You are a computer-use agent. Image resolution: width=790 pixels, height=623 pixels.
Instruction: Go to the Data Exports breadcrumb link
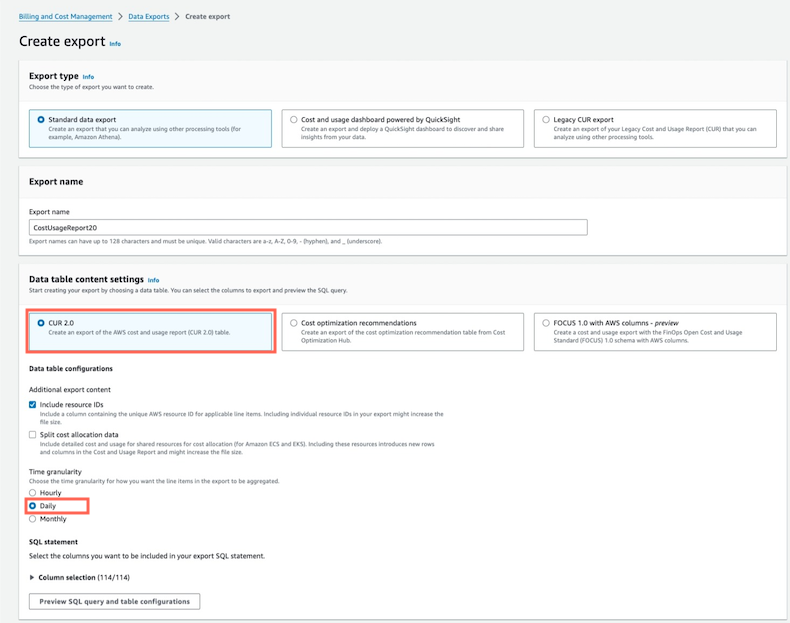click(x=149, y=17)
